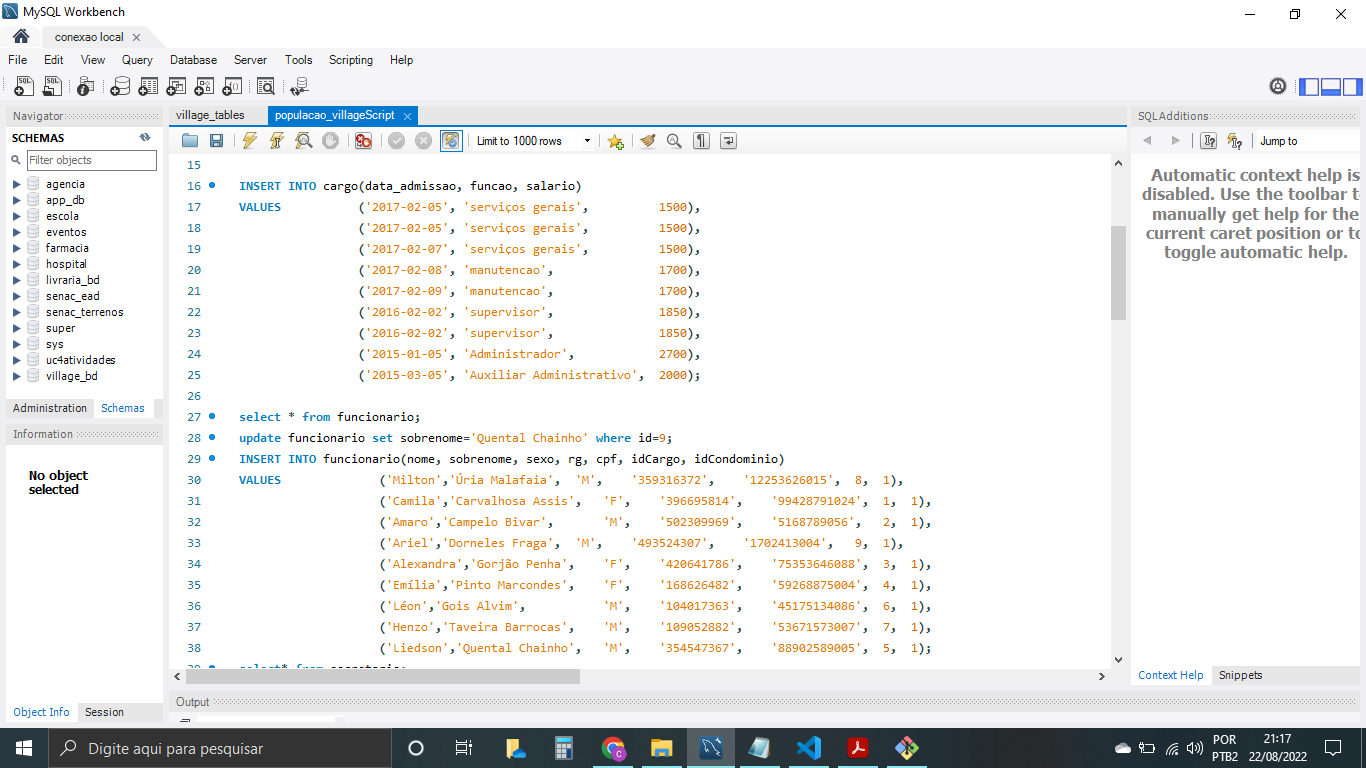Image resolution: width=1366 pixels, height=768 pixels.
Task: Open the beautify/reformat script icon
Action: (645, 140)
